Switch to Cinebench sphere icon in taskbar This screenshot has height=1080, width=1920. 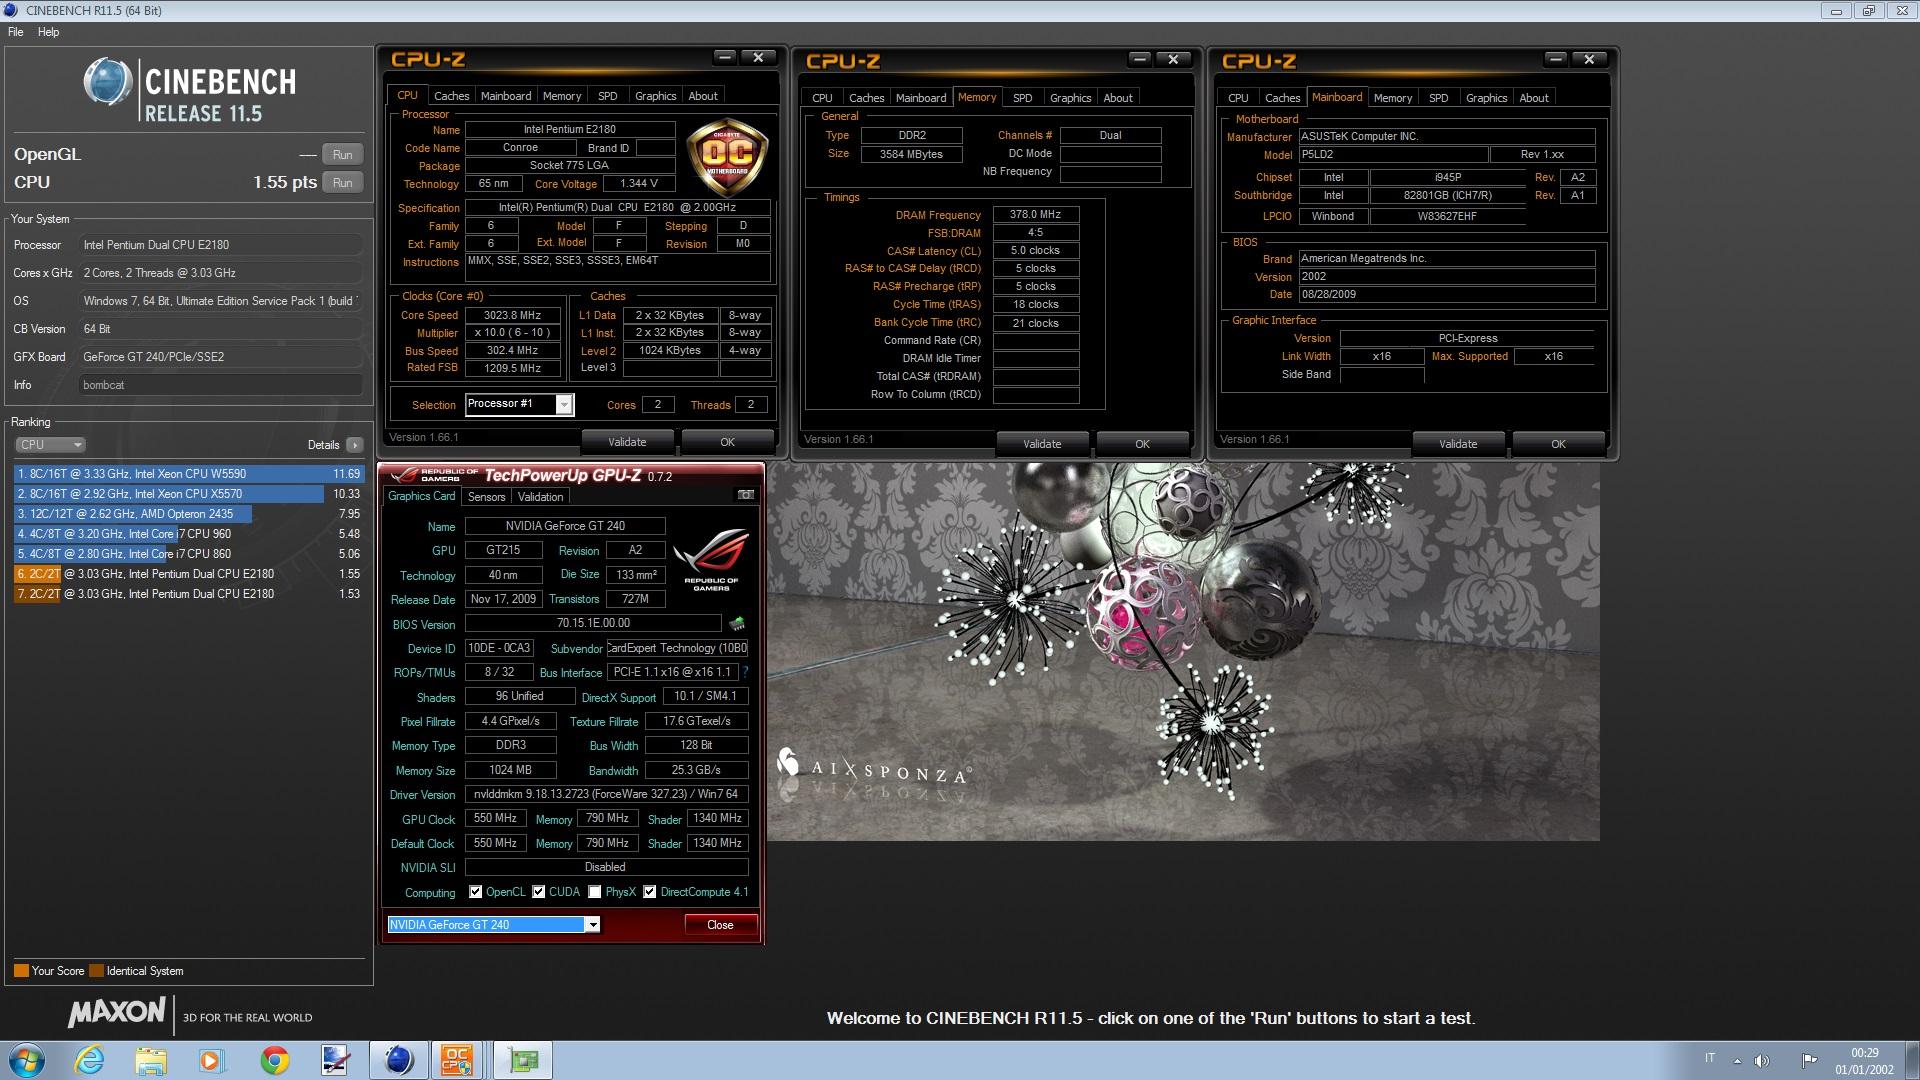coord(398,1060)
